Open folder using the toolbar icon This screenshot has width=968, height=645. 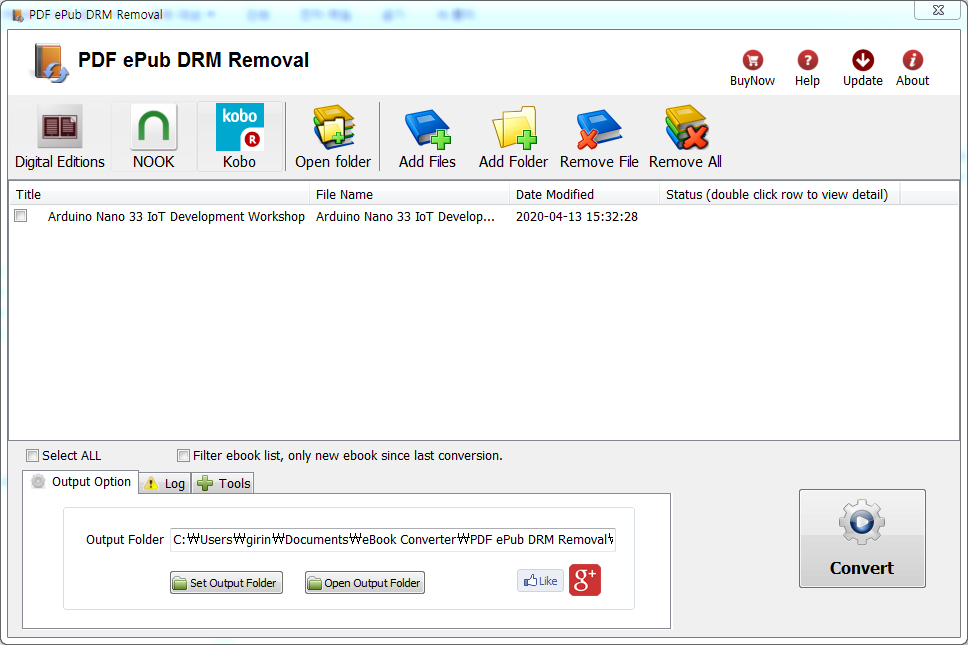pyautogui.click(x=333, y=136)
